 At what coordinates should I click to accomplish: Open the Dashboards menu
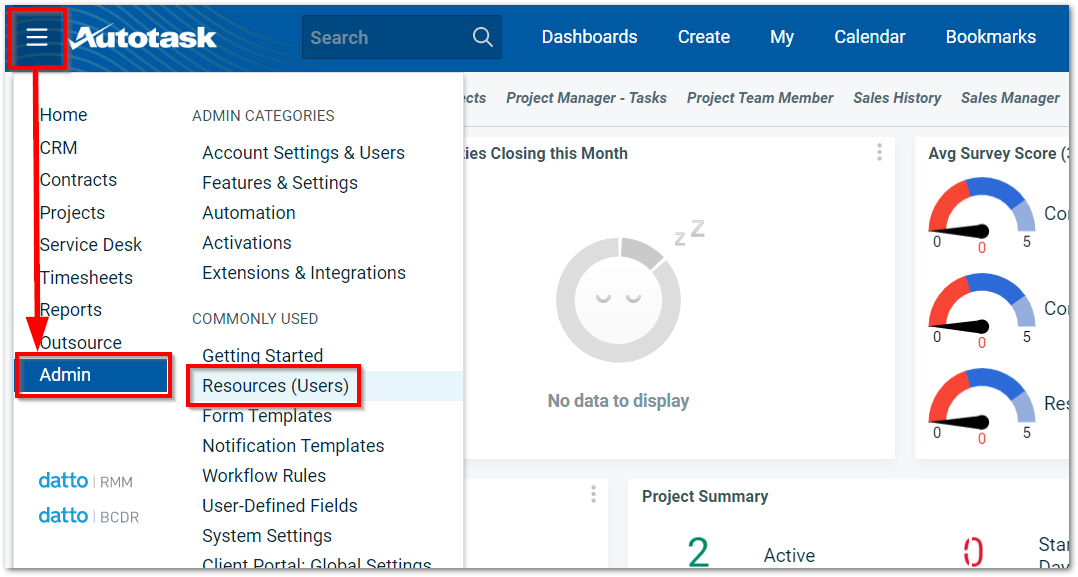(589, 37)
